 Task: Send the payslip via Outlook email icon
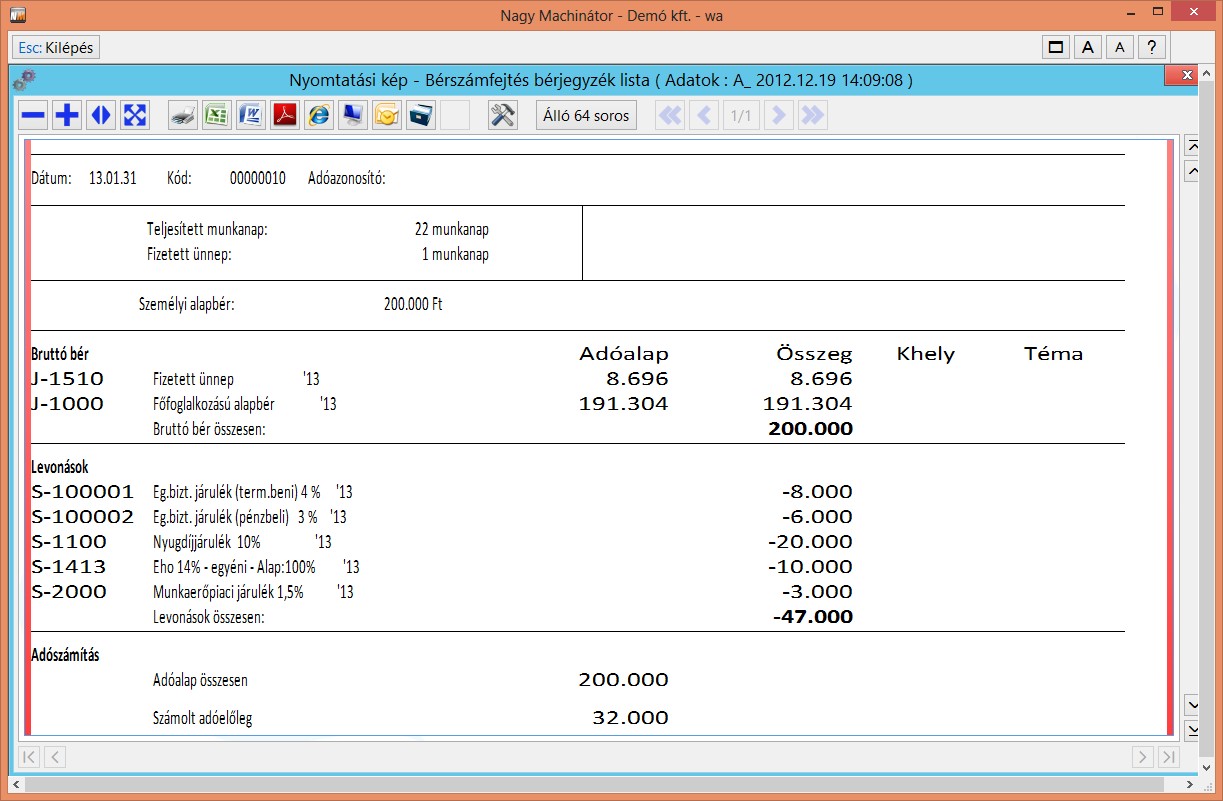387,116
